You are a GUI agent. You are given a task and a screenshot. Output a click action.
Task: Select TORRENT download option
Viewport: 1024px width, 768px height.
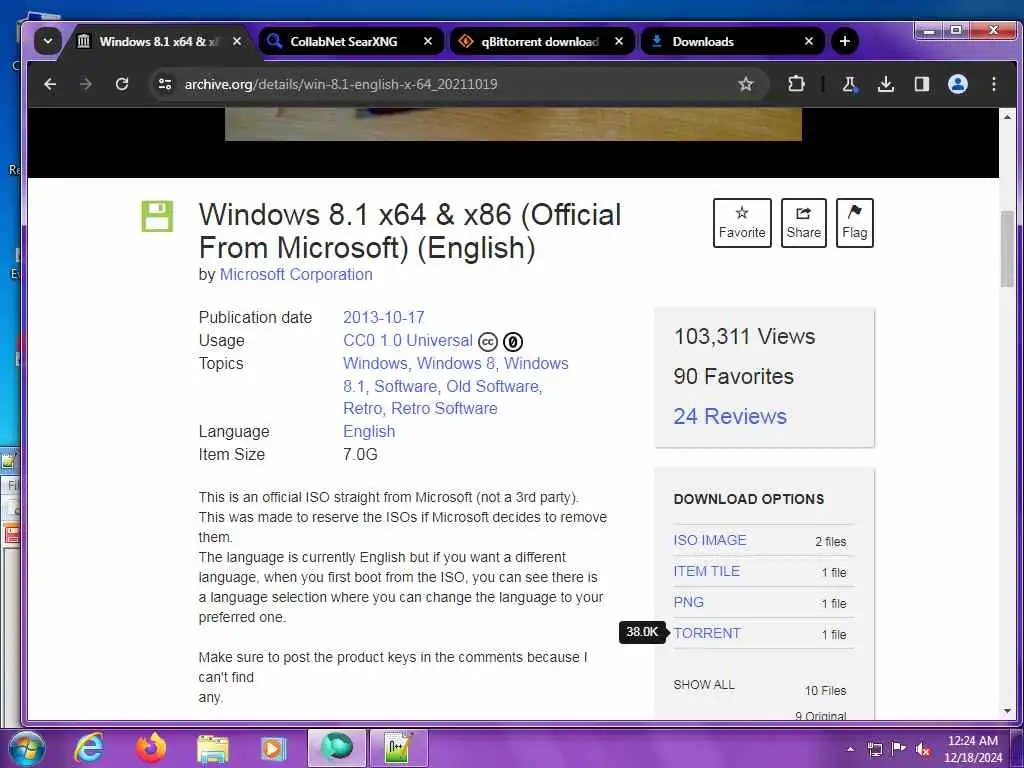[707, 633]
